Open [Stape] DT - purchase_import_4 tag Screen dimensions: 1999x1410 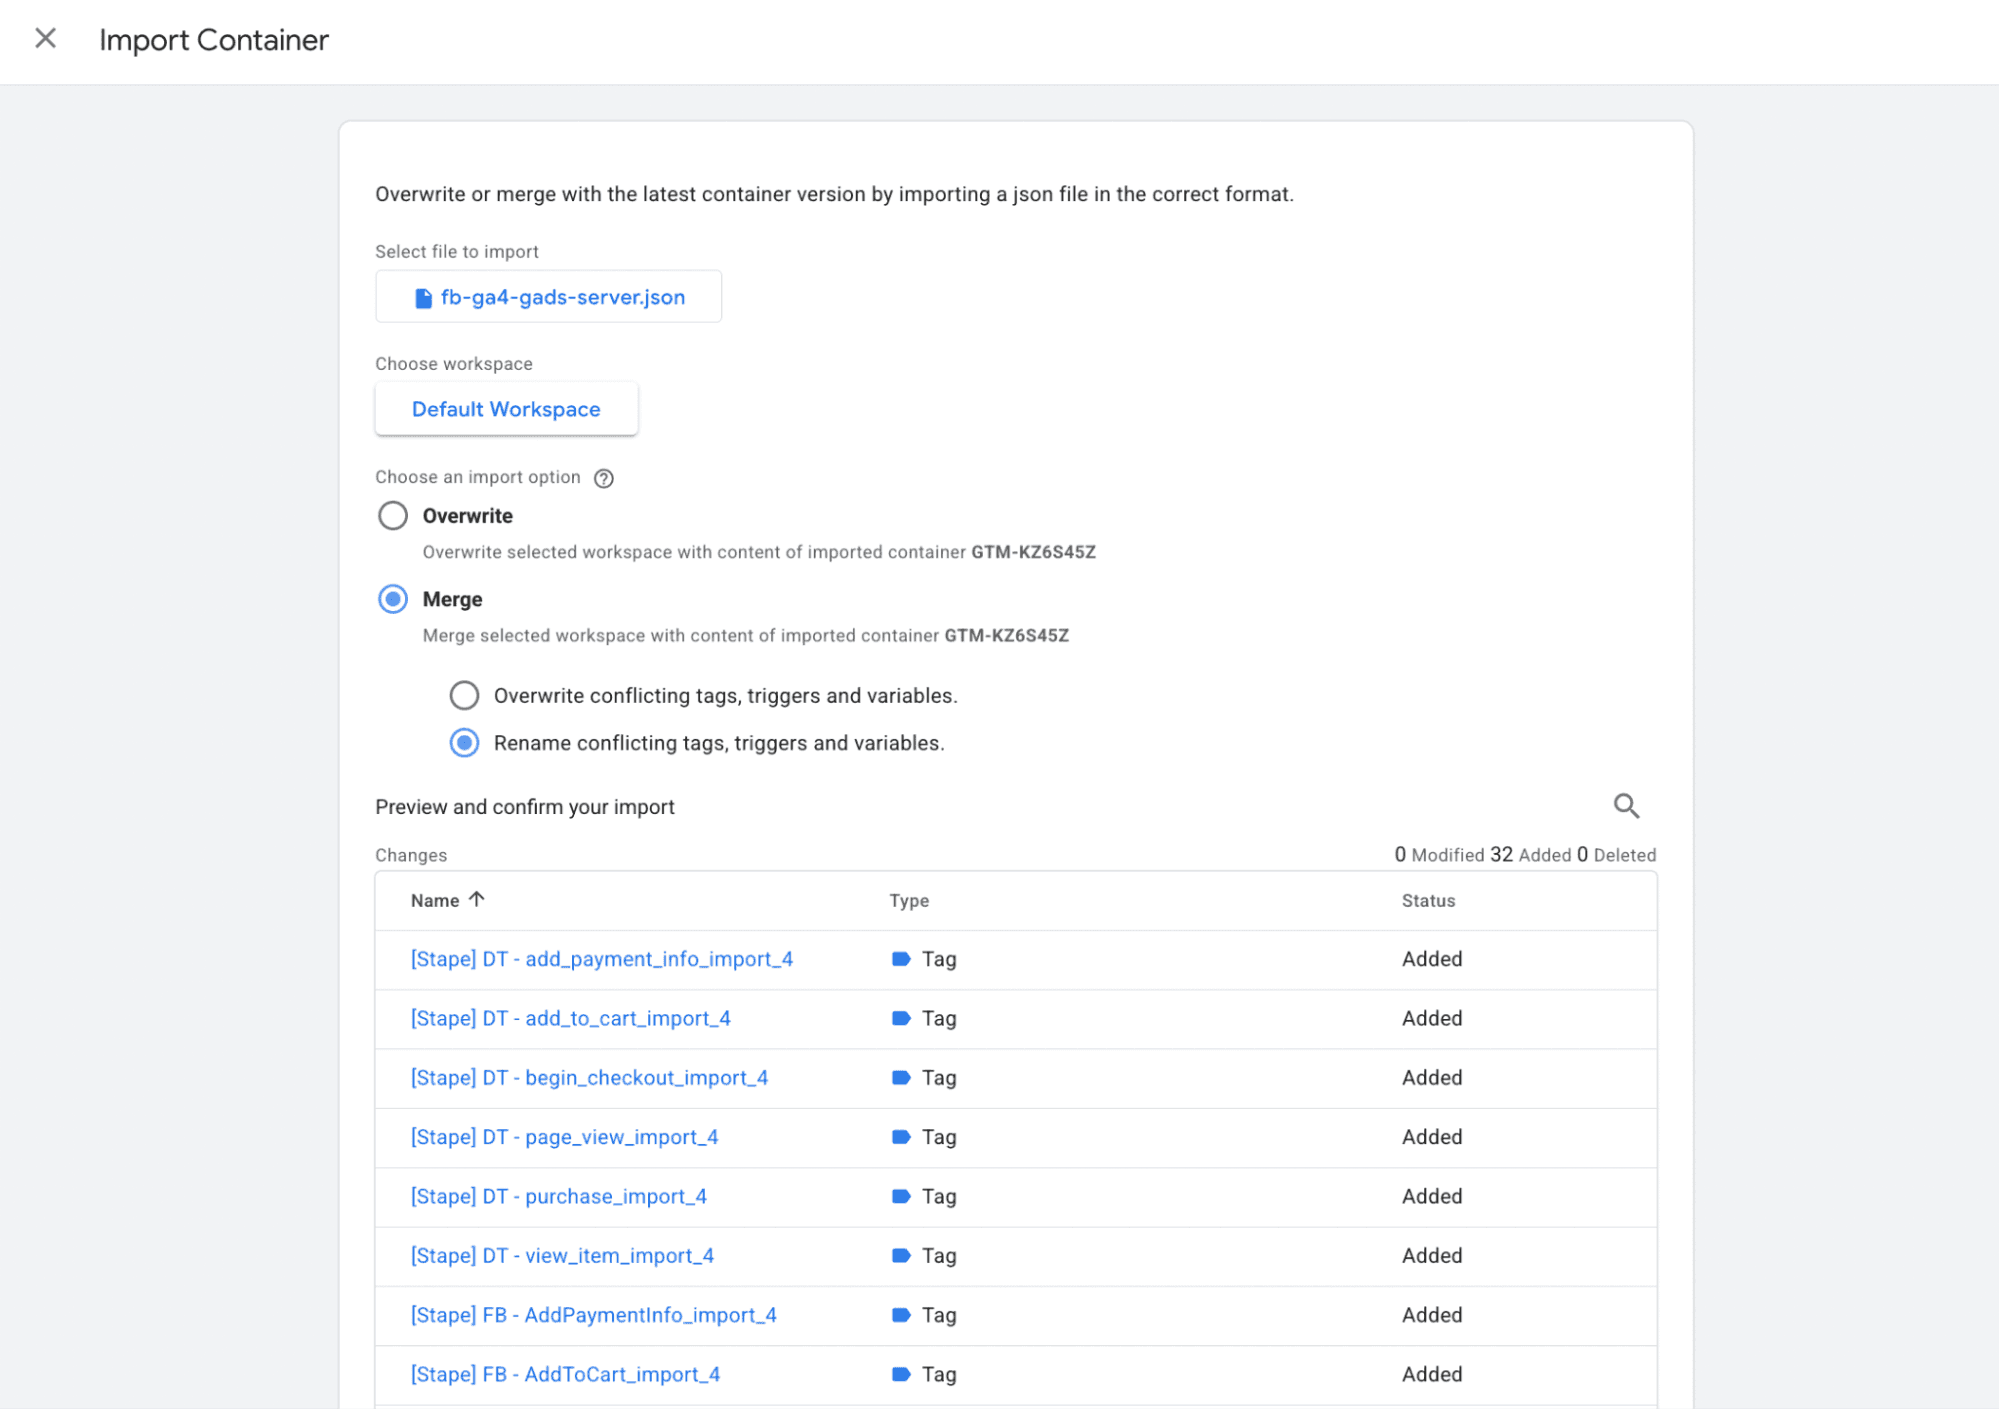coord(559,1196)
